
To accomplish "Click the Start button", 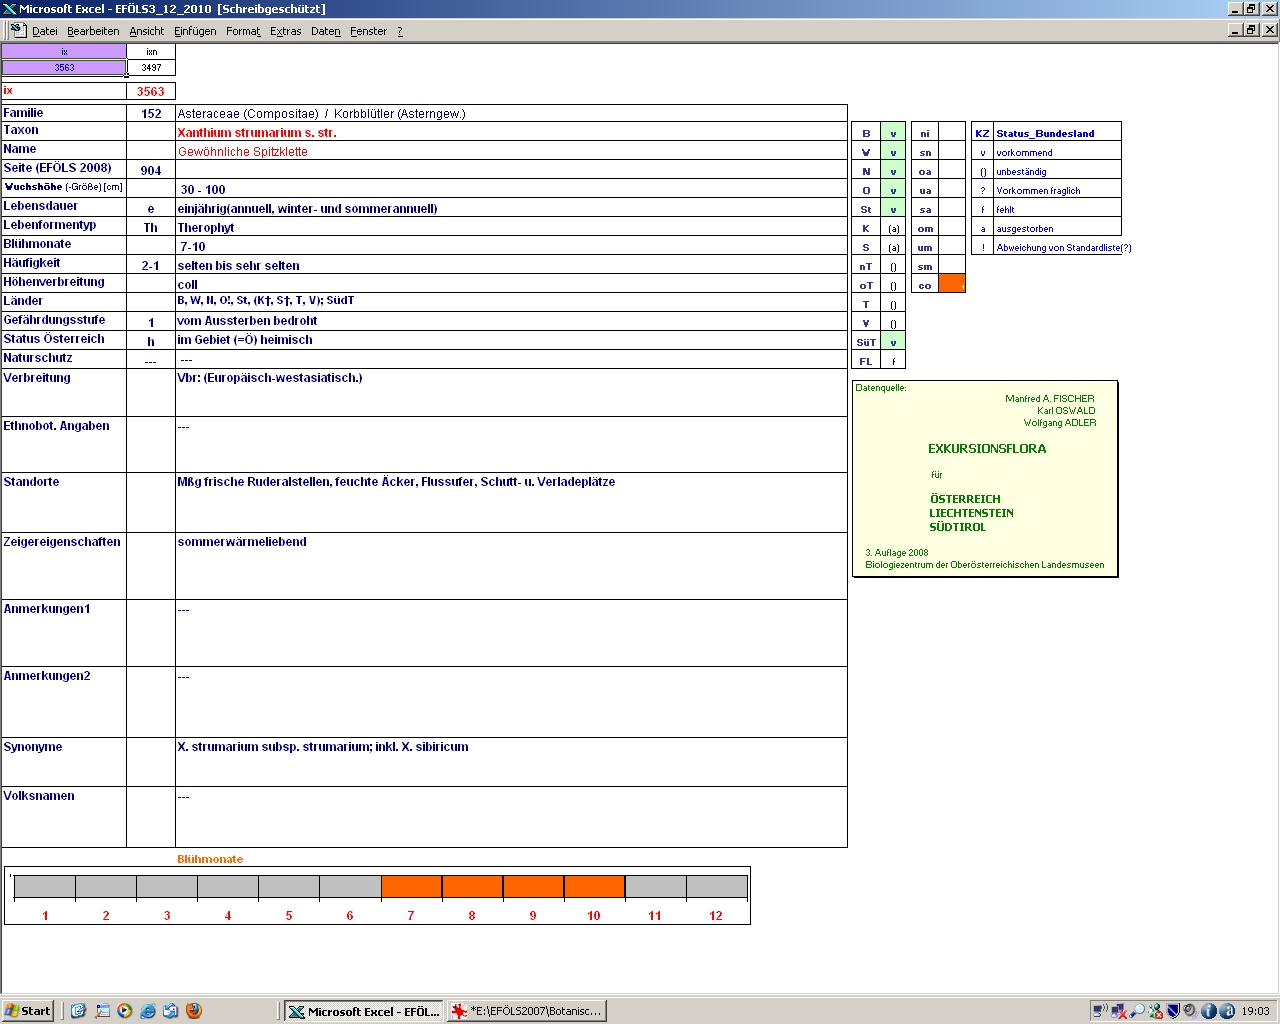I will pyautogui.click(x=28, y=1011).
